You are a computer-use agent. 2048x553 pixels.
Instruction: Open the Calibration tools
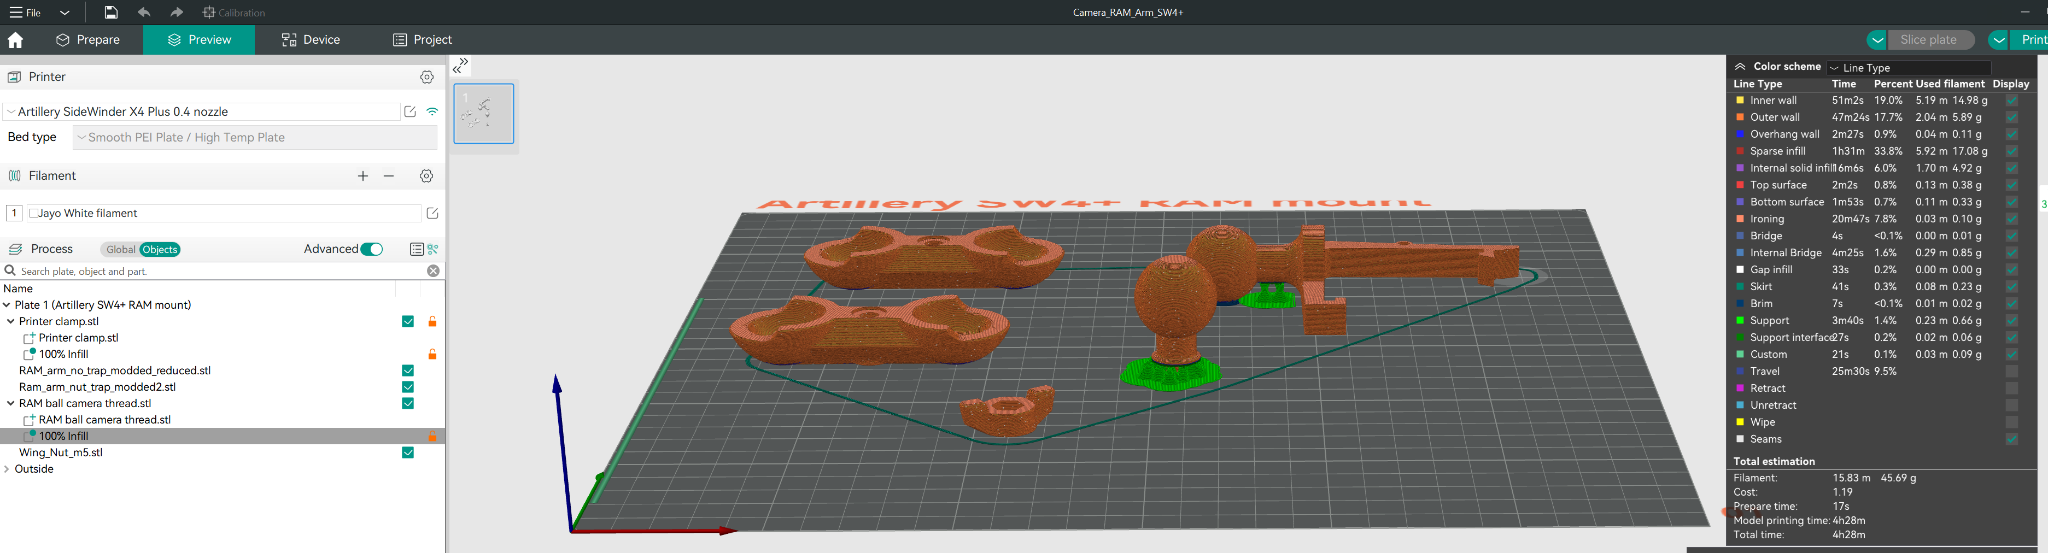[x=234, y=12]
